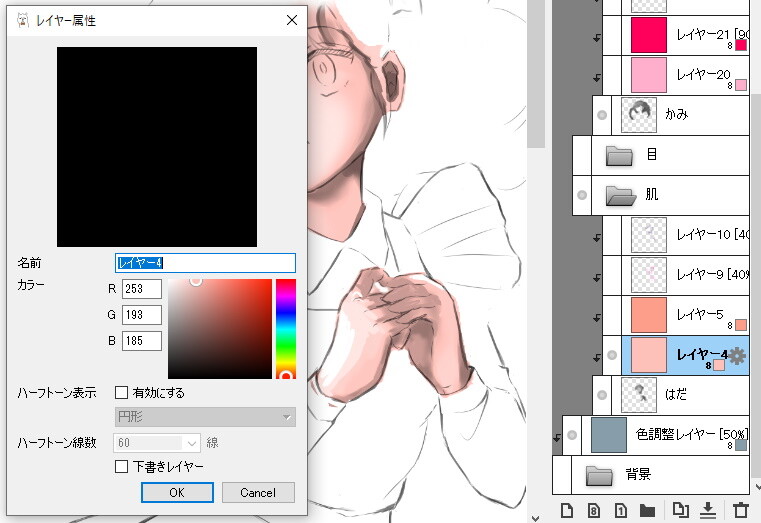
Task: Delete layer trash icon
Action: point(741,510)
